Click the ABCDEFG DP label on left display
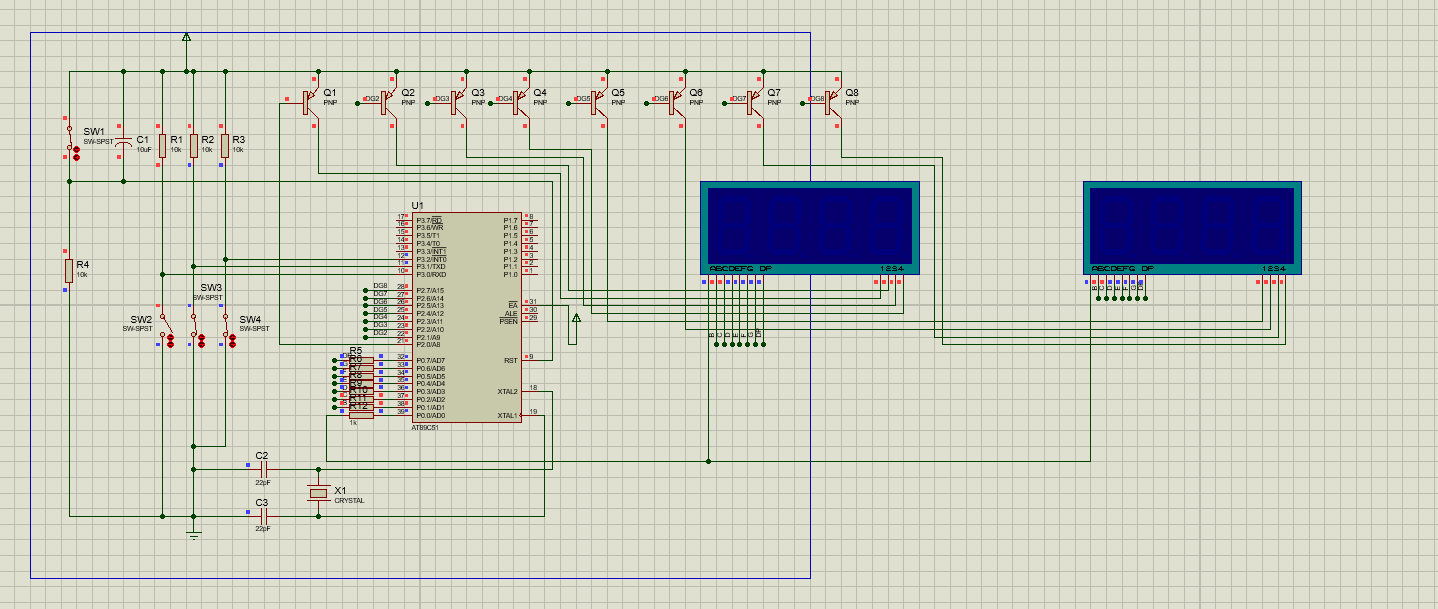Image resolution: width=1438 pixels, height=609 pixels. [x=740, y=269]
